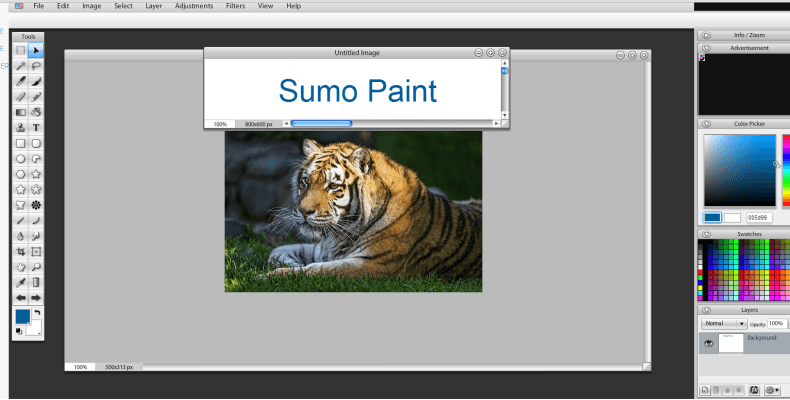The width and height of the screenshot is (790, 400).
Task: Open the Filters menu
Action: 235,6
